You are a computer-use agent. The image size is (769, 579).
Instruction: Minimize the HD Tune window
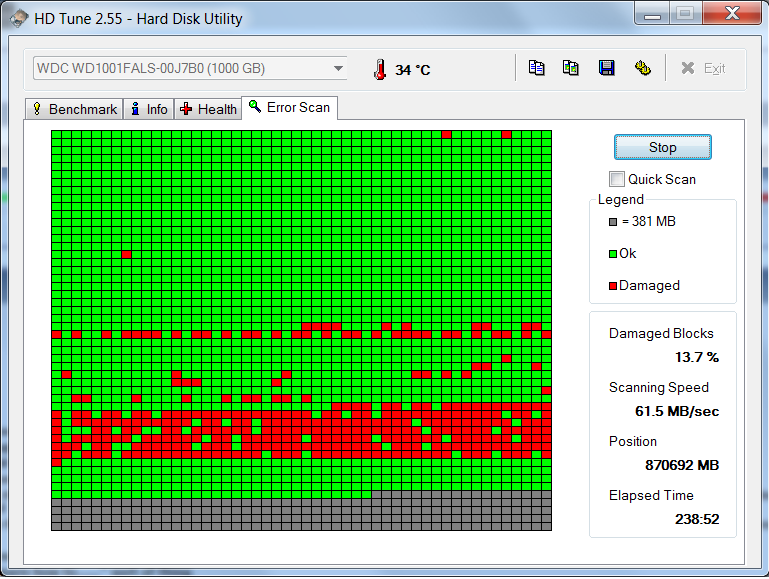coord(652,14)
